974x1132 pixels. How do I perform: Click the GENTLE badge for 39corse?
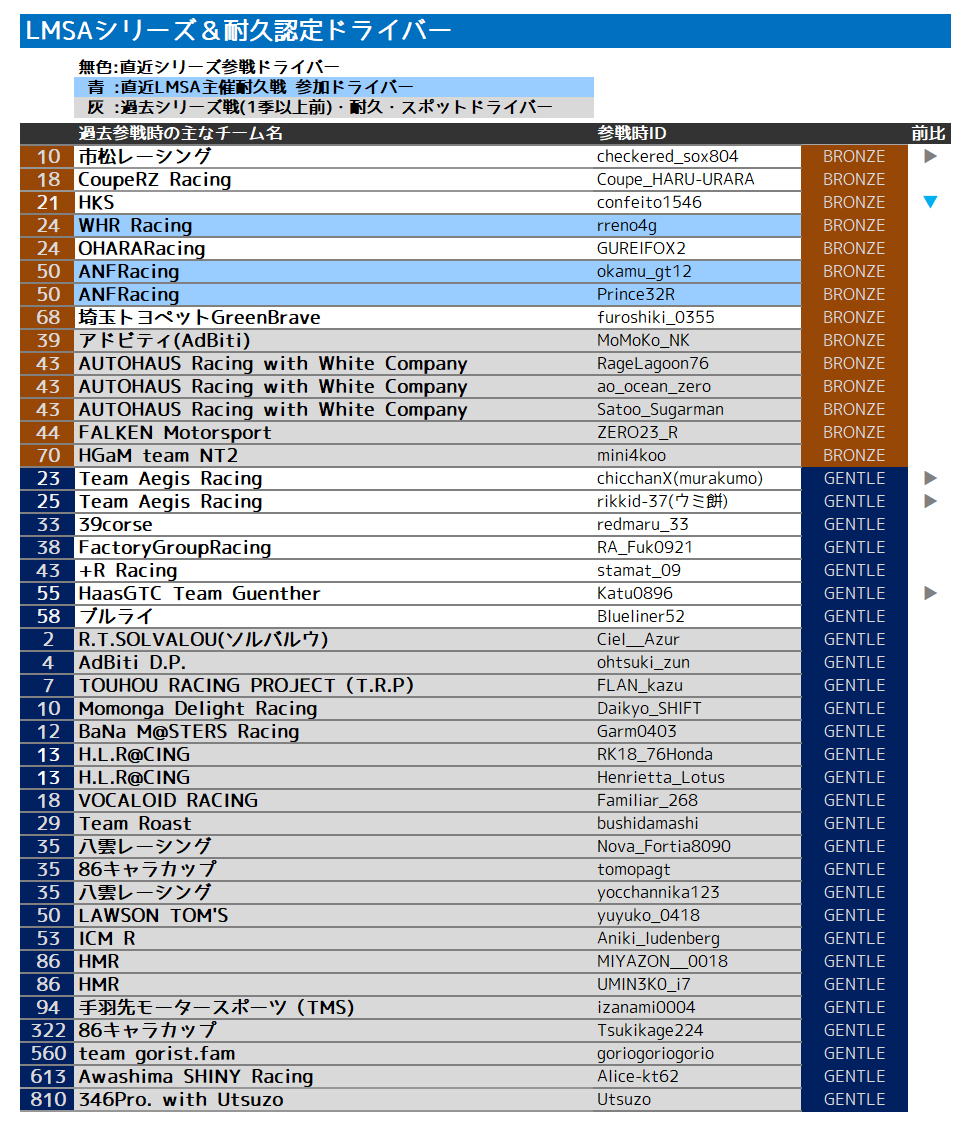pos(854,524)
